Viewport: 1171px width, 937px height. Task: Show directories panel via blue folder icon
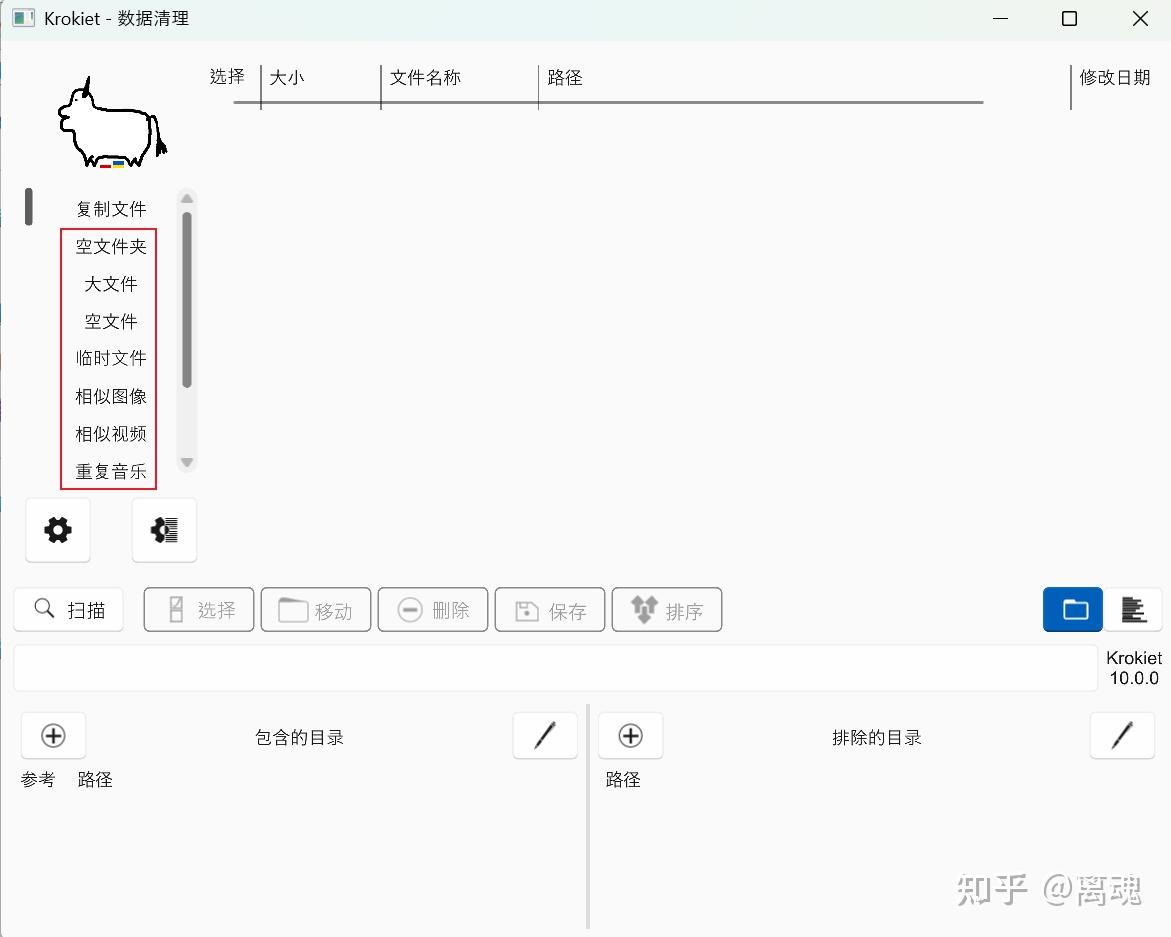coord(1072,610)
